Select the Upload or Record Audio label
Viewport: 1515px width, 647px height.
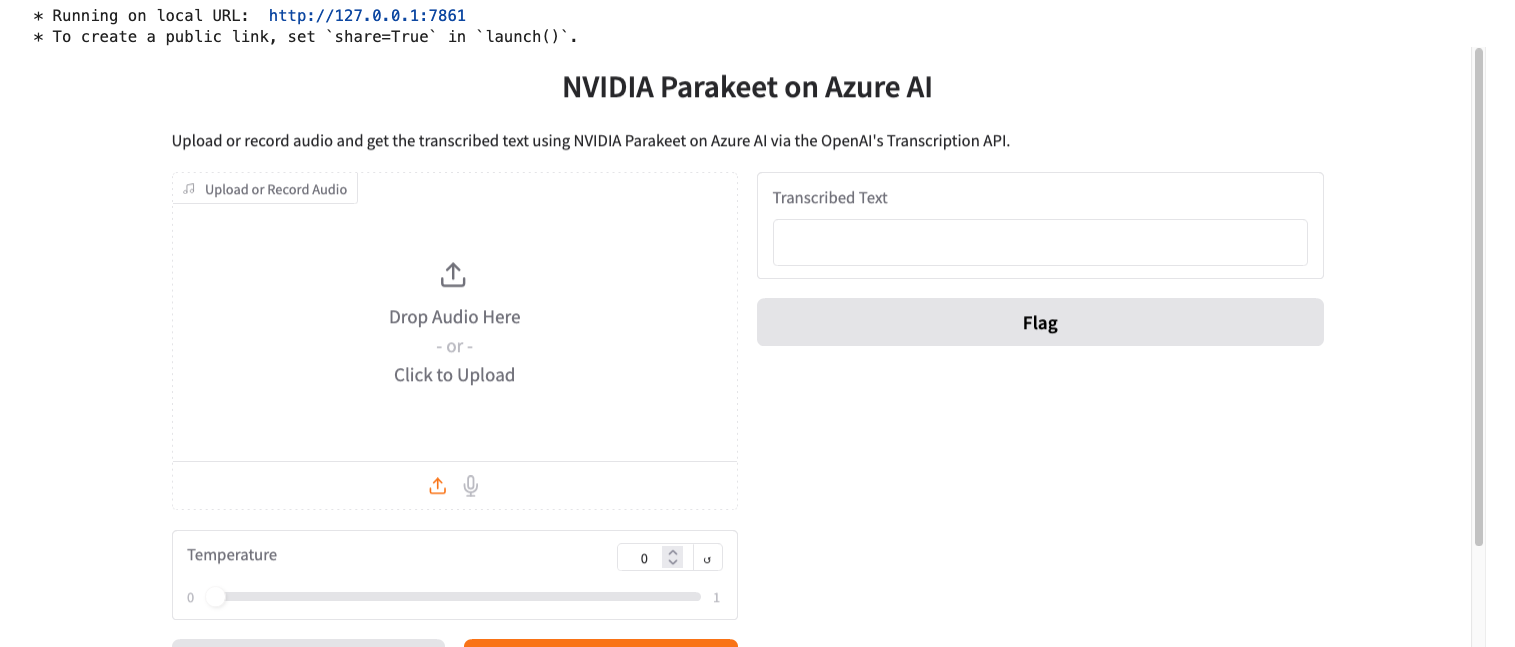point(274,188)
